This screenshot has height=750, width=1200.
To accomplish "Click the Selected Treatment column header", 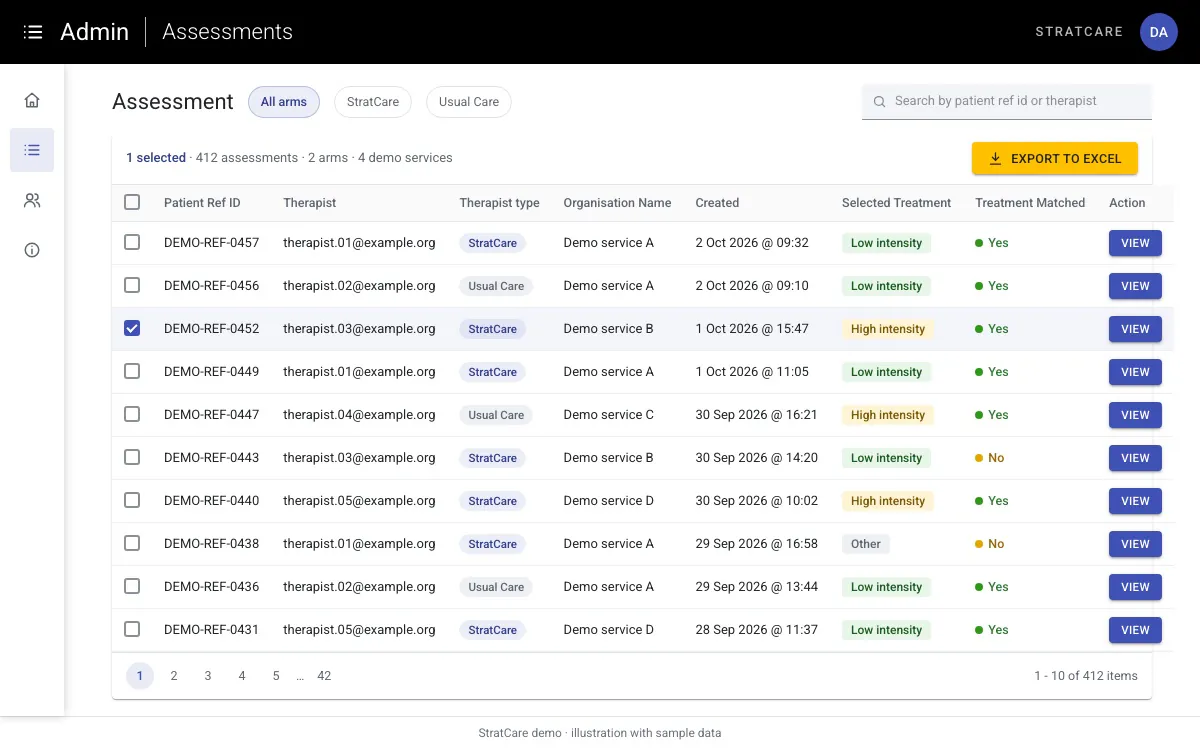I will point(896,203).
